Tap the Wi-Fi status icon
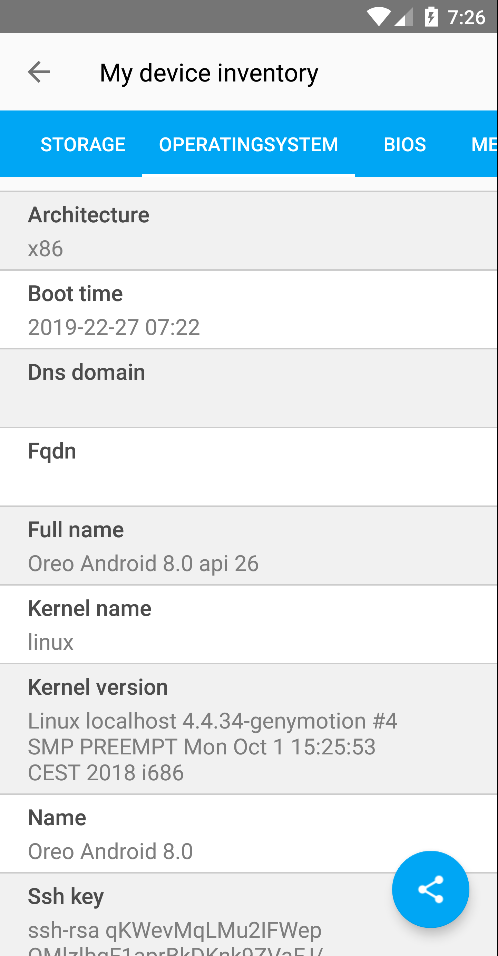 [379, 16]
